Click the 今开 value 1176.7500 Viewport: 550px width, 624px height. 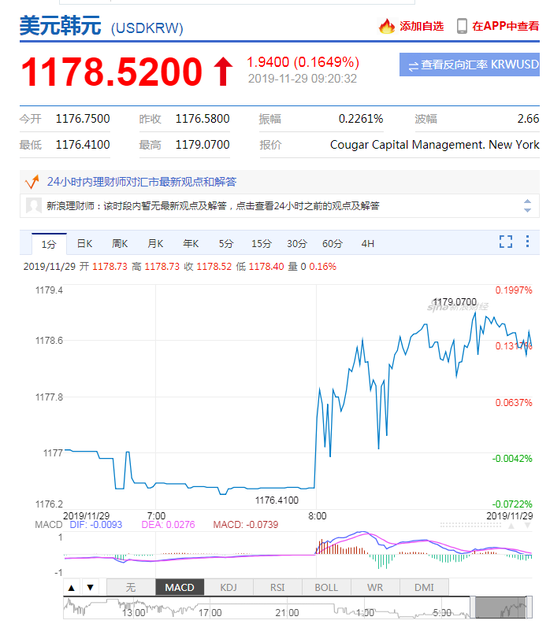pyautogui.click(x=83, y=119)
